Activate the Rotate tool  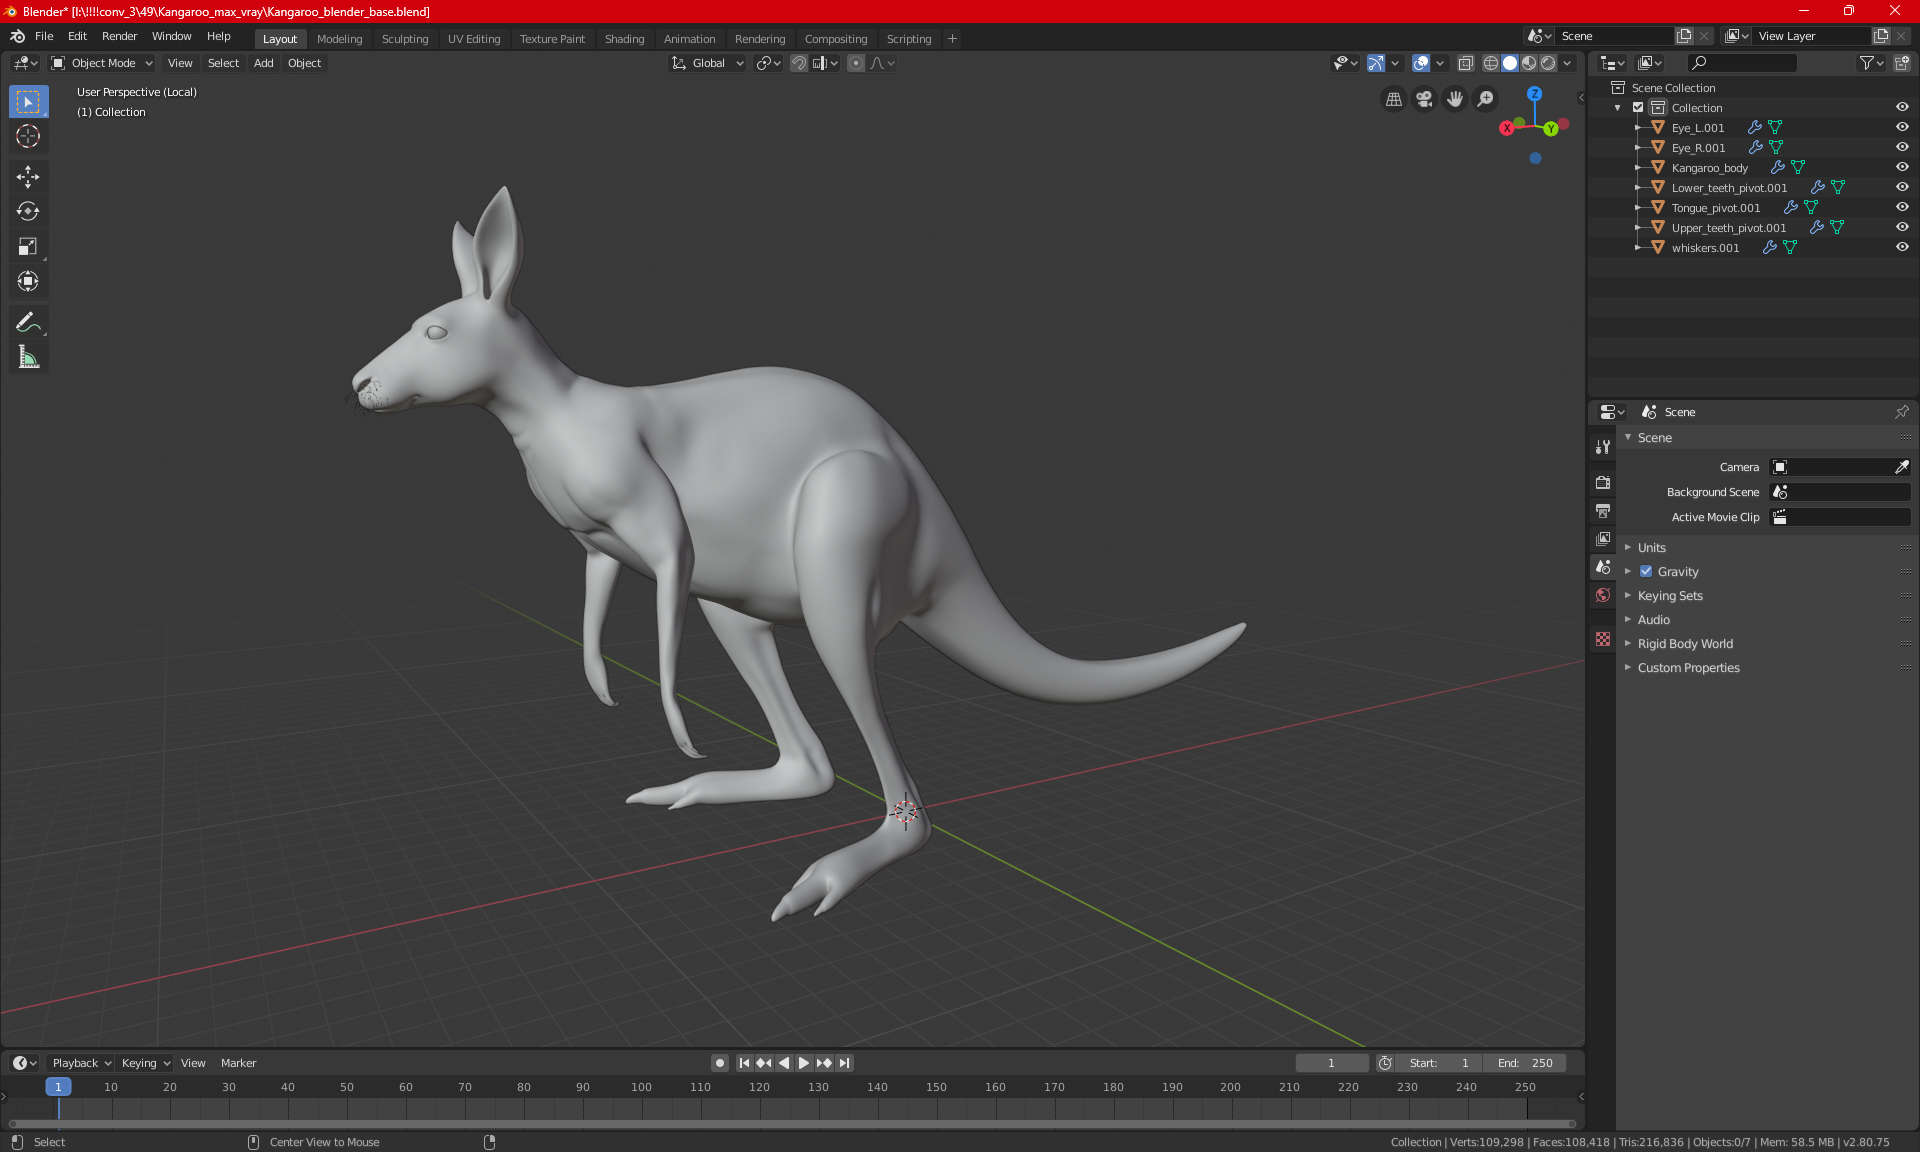coord(28,211)
